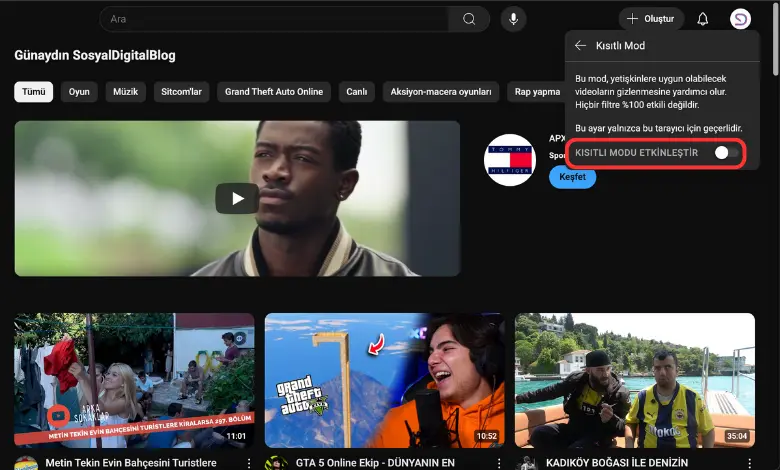The height and width of the screenshot is (470, 780).
Task: Click the page vertical scrollbar
Action: (776, 39)
